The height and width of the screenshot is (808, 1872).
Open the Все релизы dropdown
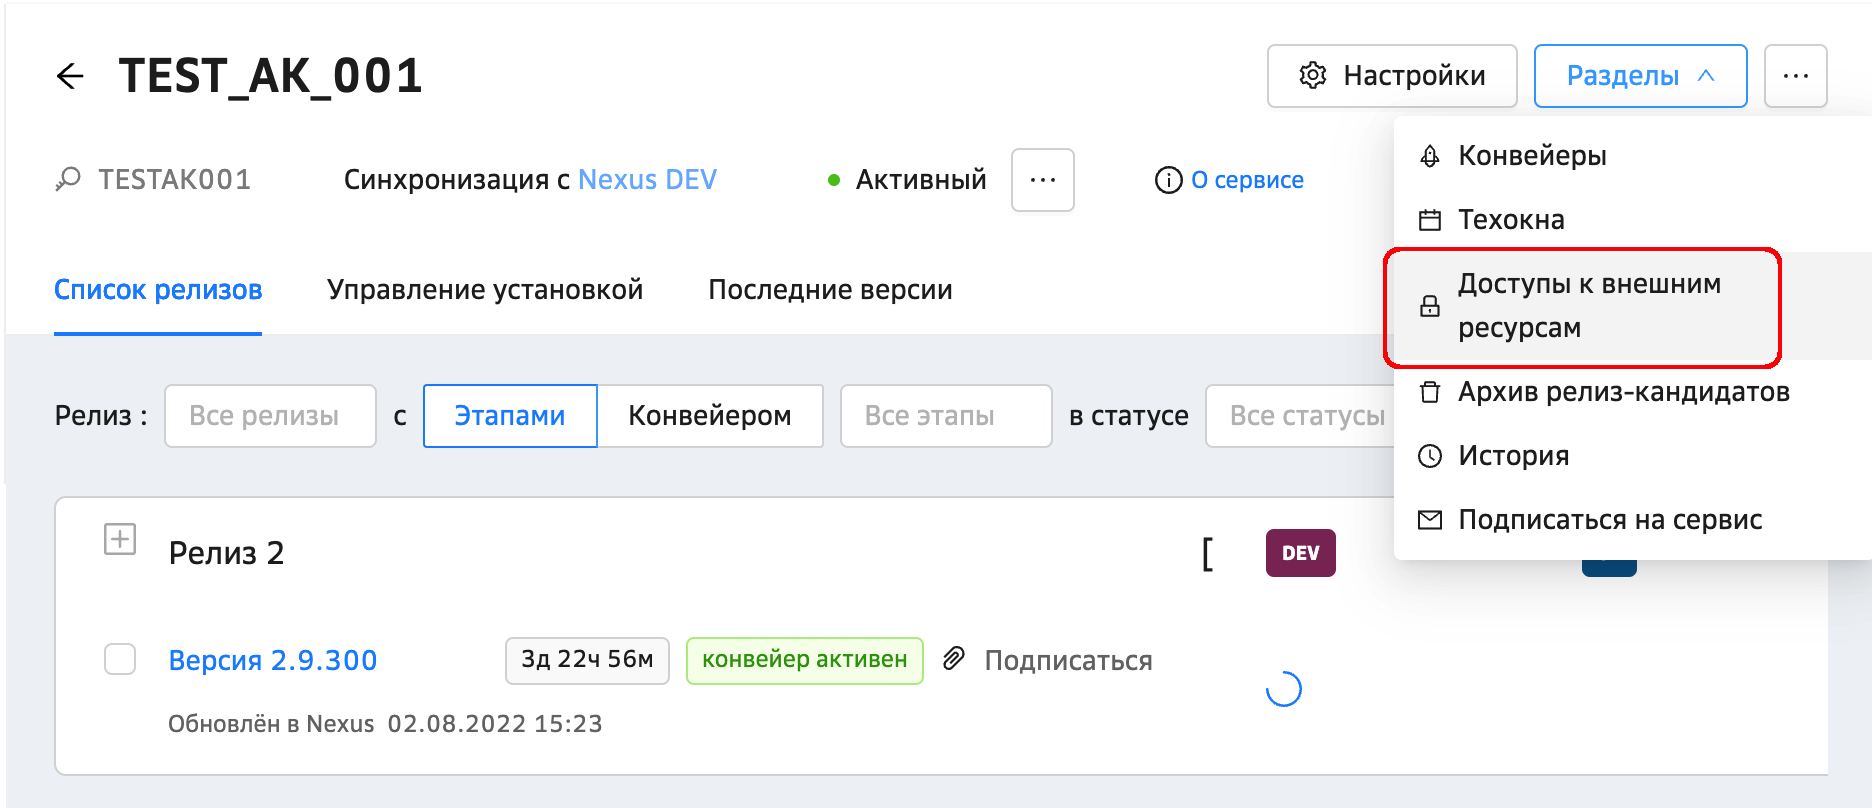[x=270, y=416]
